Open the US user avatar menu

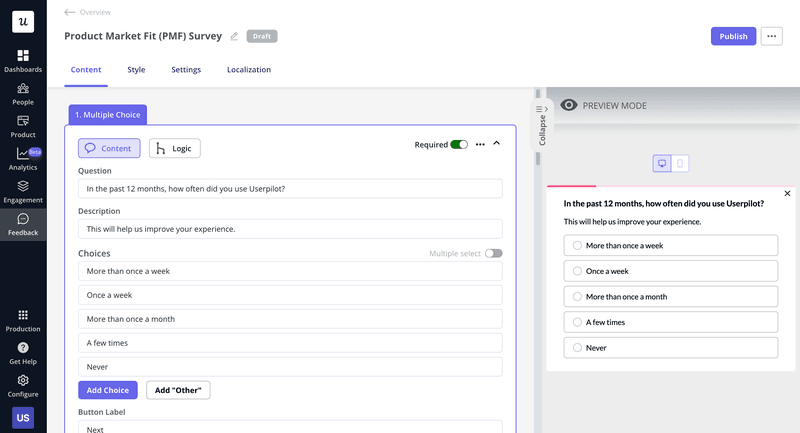coord(23,418)
